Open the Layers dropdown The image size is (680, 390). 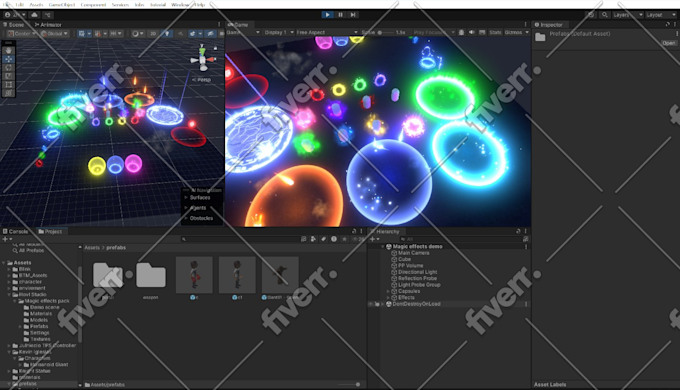628,15
